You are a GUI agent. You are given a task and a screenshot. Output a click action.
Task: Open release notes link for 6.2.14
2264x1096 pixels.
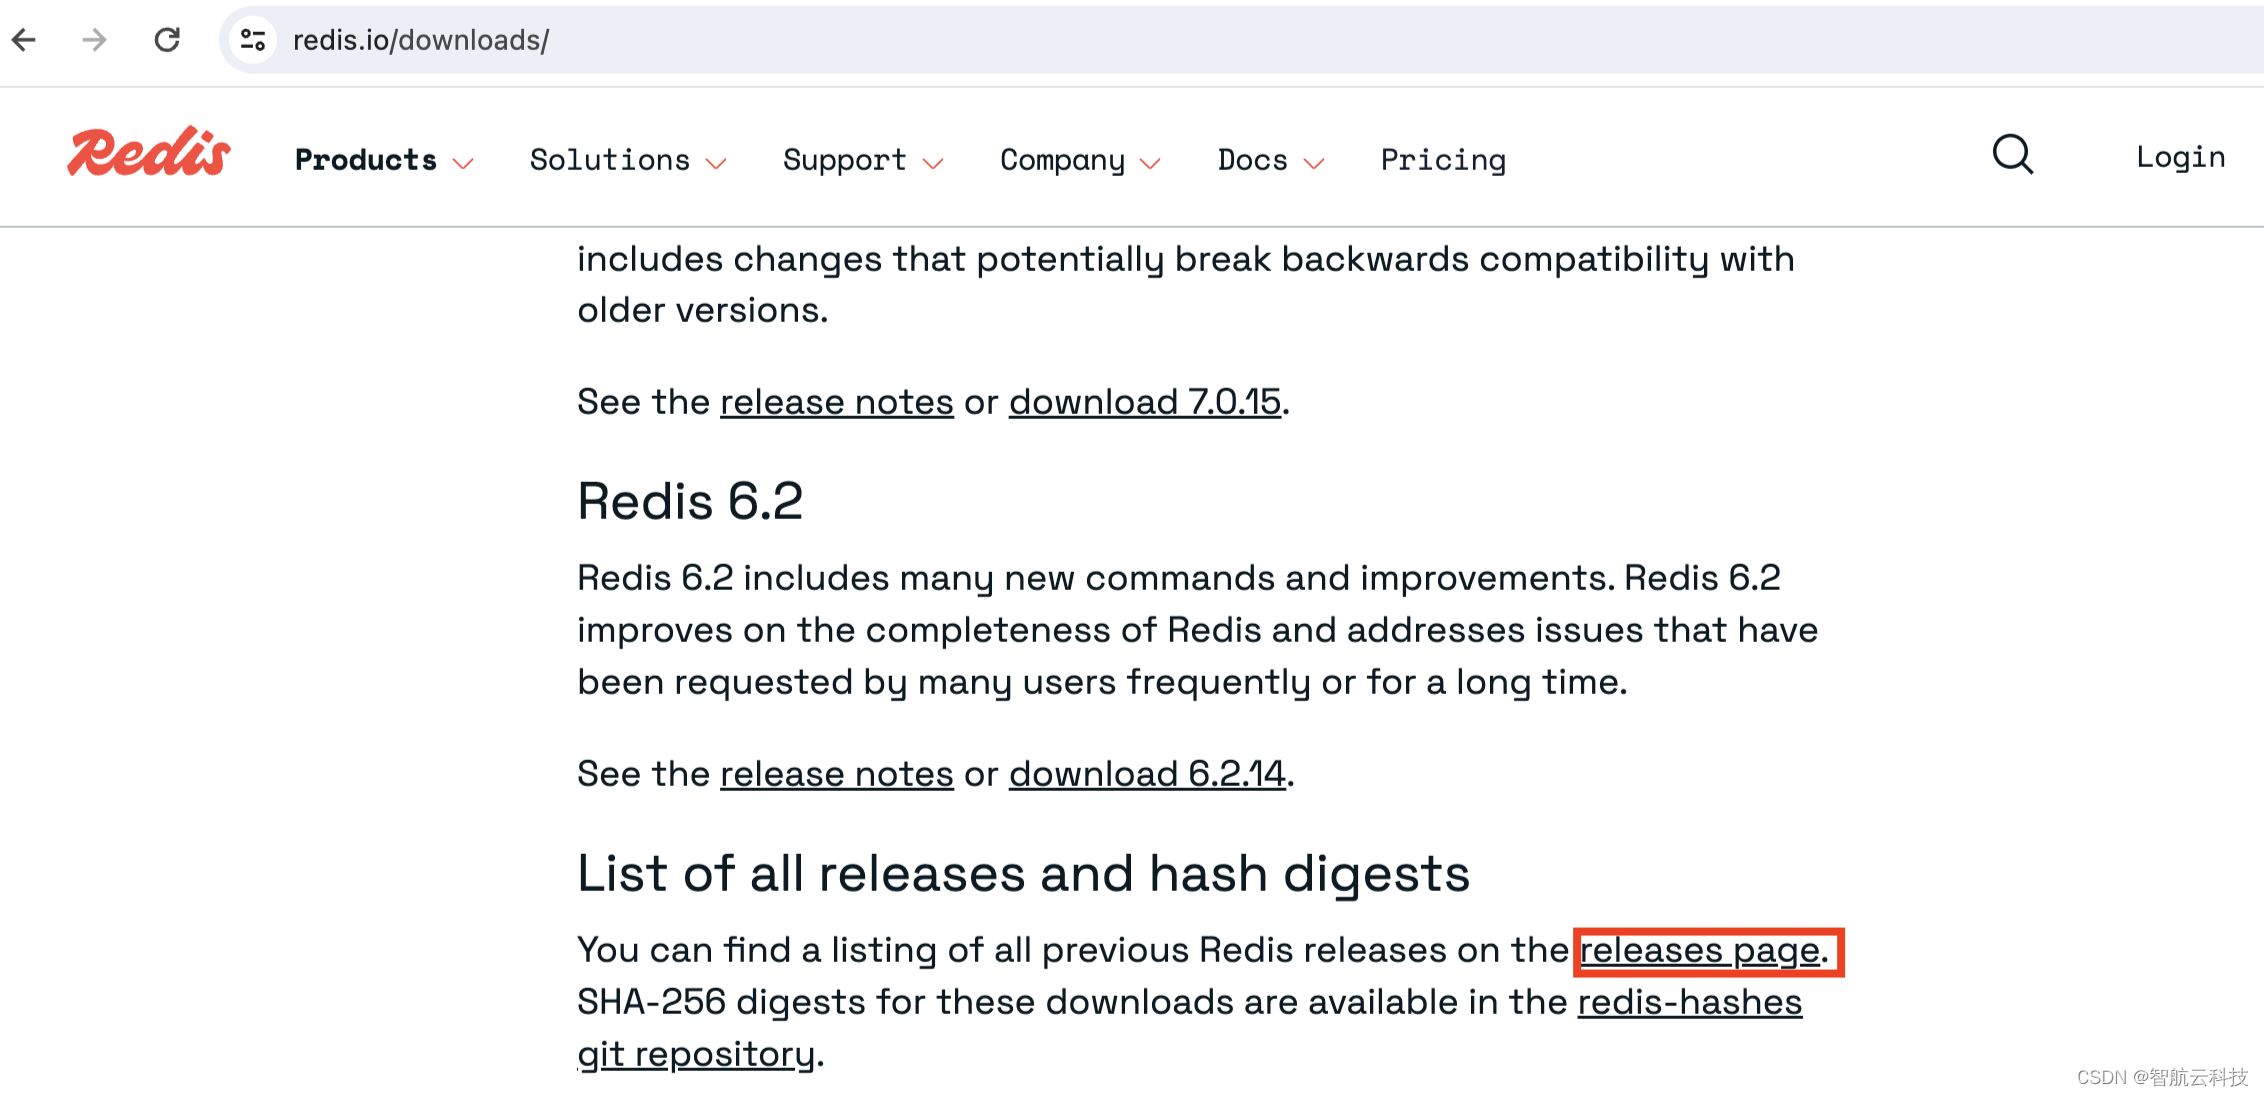coord(837,774)
